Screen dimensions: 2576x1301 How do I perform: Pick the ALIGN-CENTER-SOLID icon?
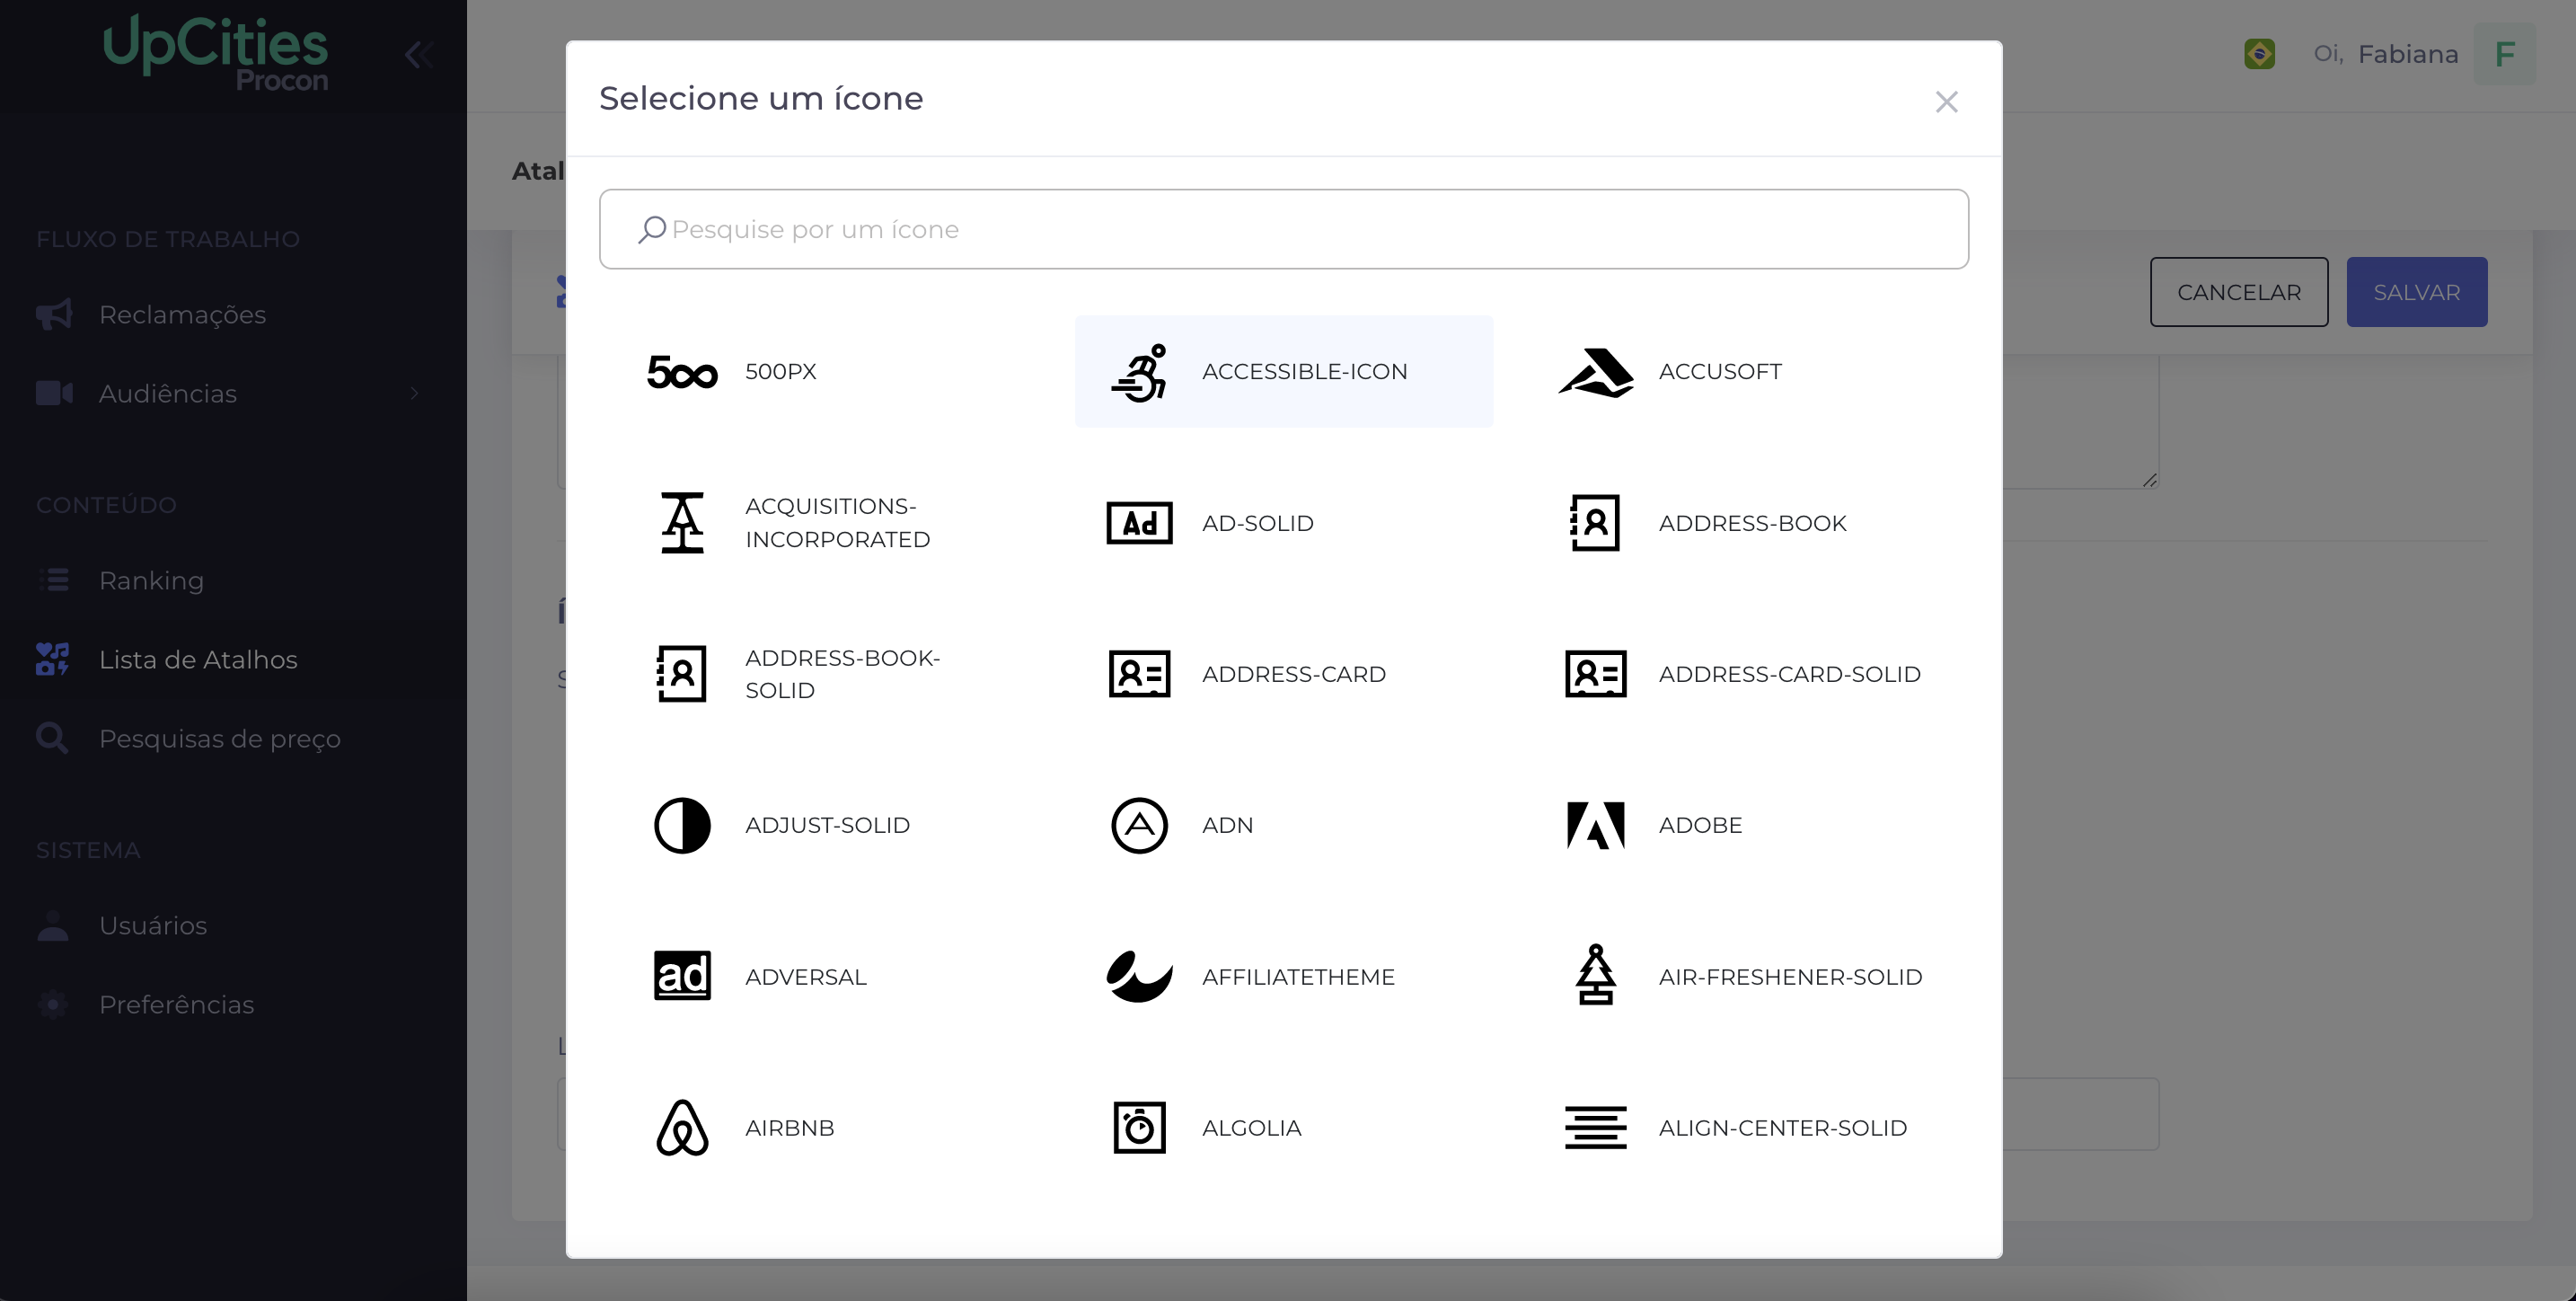(x=1596, y=1128)
